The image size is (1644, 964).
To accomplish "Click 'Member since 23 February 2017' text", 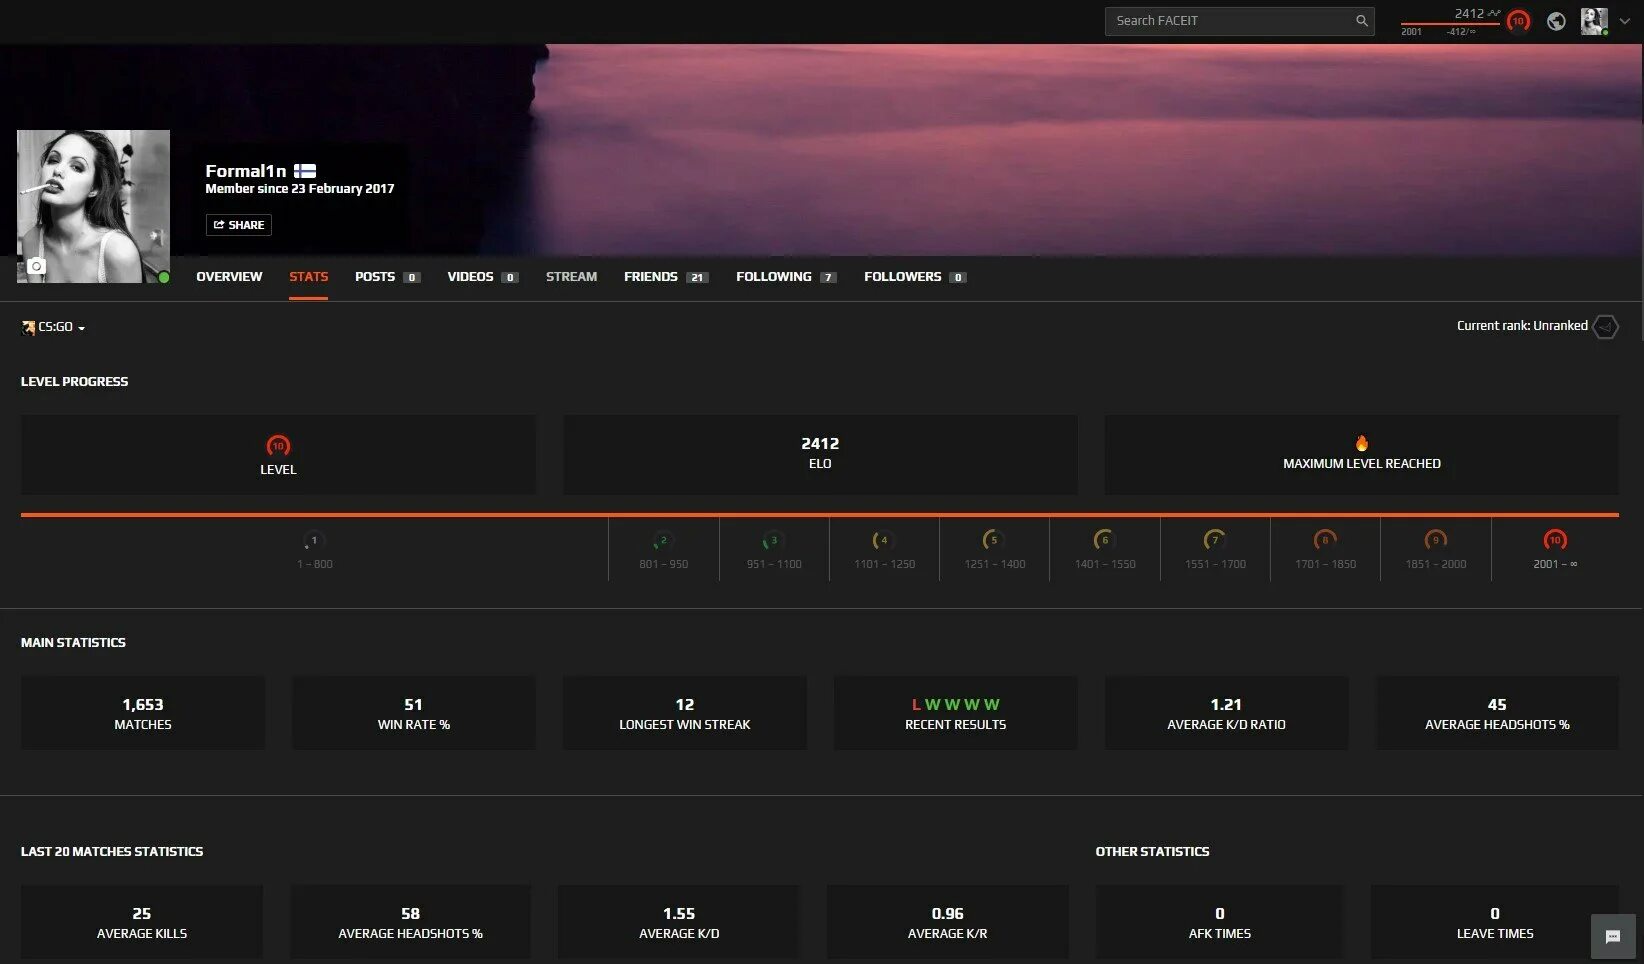I will point(300,189).
